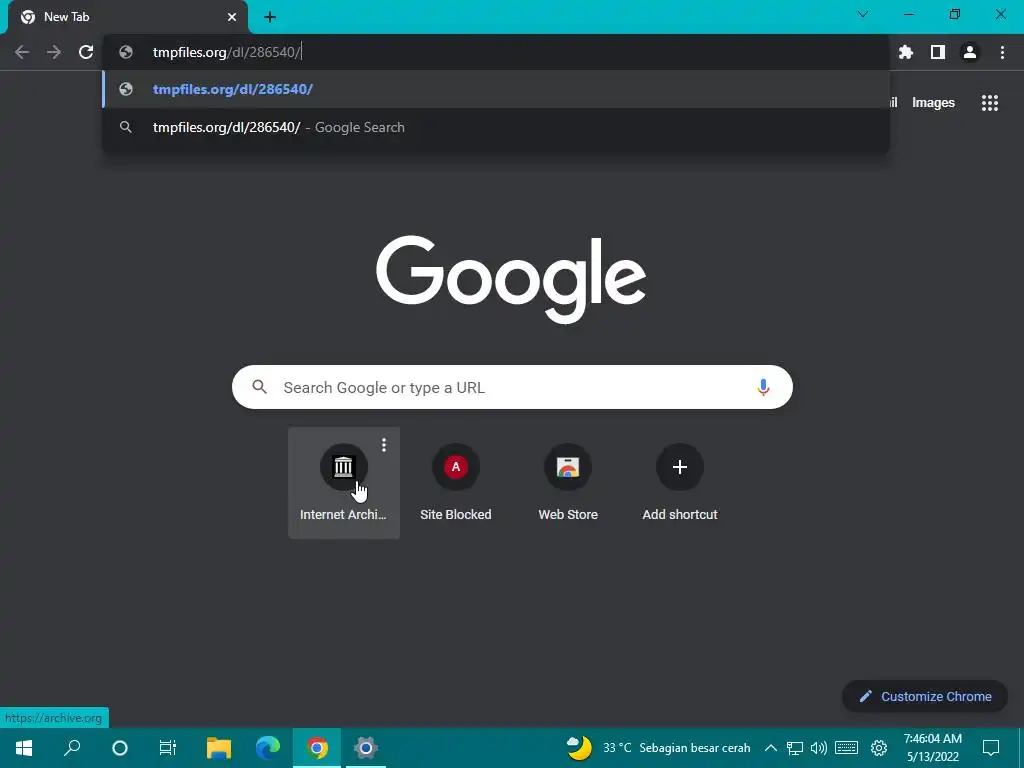Click the address bar URL text
This screenshot has width=1024, height=768.
click(x=226, y=52)
